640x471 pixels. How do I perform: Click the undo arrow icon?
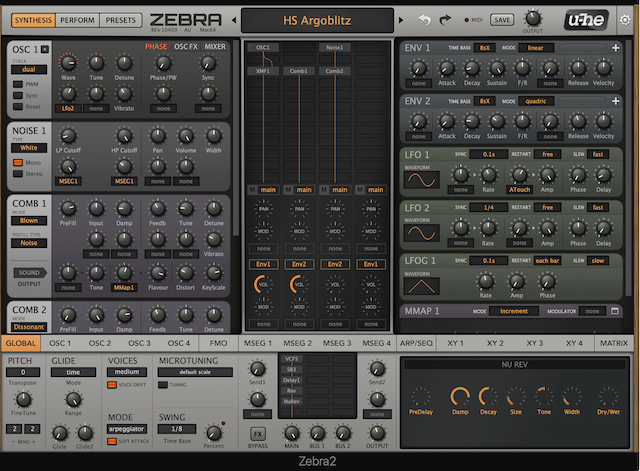[x=424, y=20]
